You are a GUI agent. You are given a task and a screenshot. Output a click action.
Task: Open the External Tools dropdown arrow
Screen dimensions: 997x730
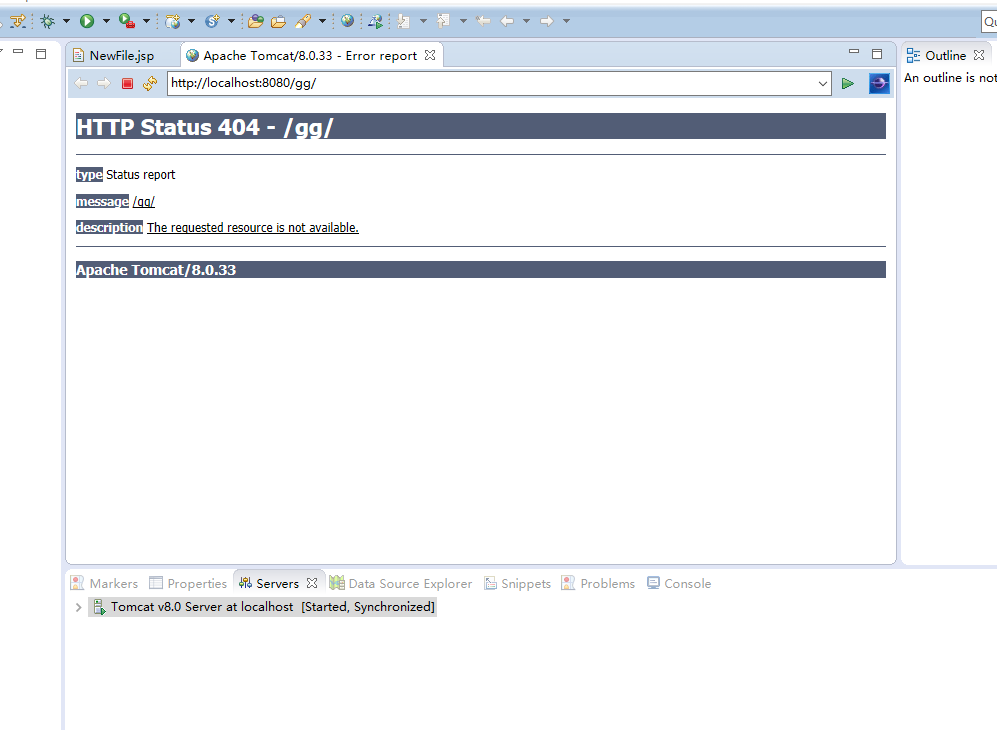tap(146, 21)
